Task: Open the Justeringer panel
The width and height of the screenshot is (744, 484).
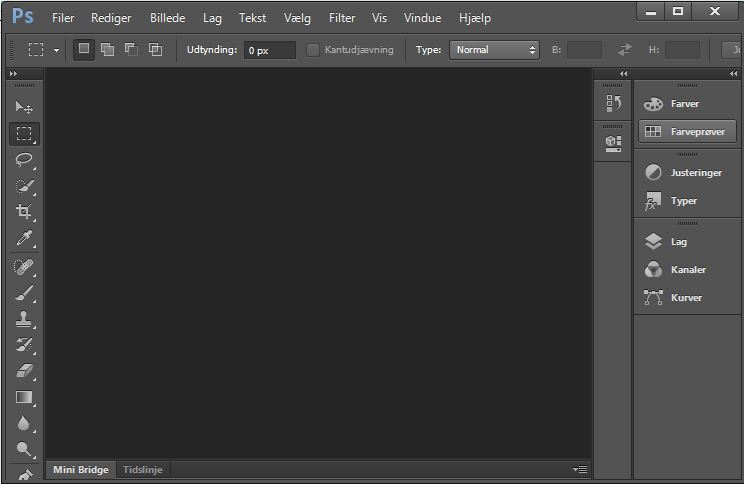Action: coord(687,173)
